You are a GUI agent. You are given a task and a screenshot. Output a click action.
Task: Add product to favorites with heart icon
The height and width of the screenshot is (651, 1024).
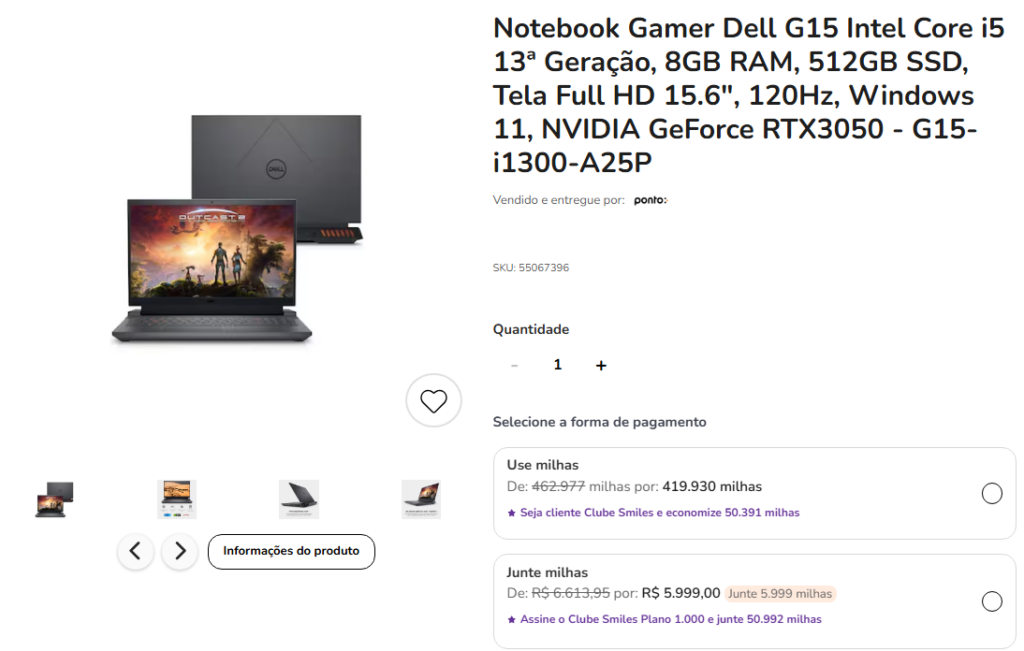coord(434,400)
